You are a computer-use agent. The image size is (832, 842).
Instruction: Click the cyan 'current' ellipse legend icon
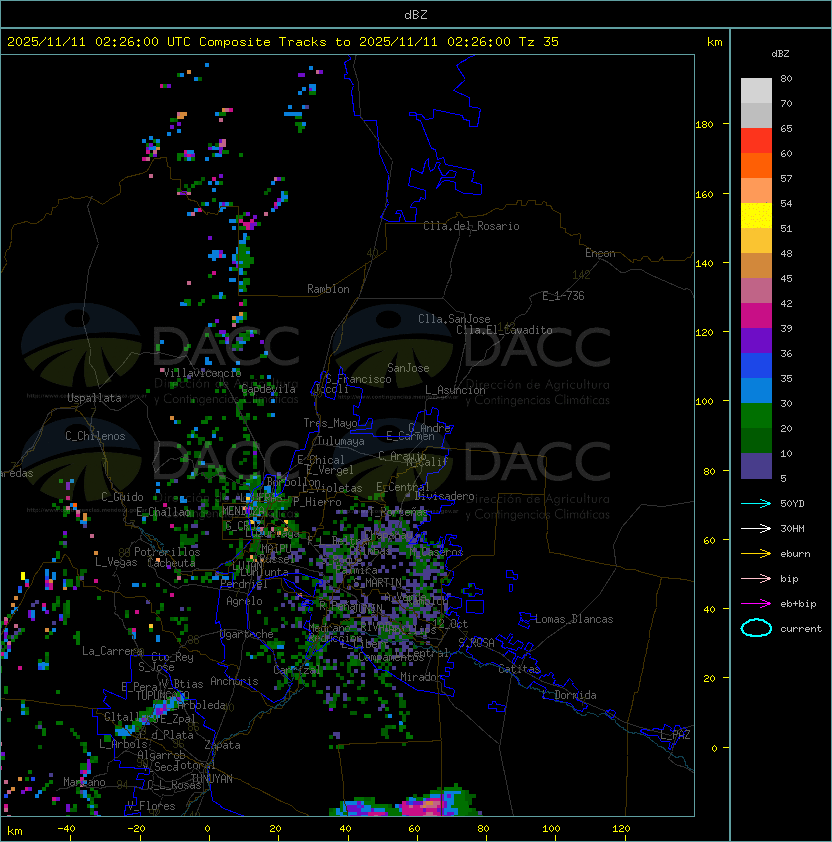coord(756,628)
